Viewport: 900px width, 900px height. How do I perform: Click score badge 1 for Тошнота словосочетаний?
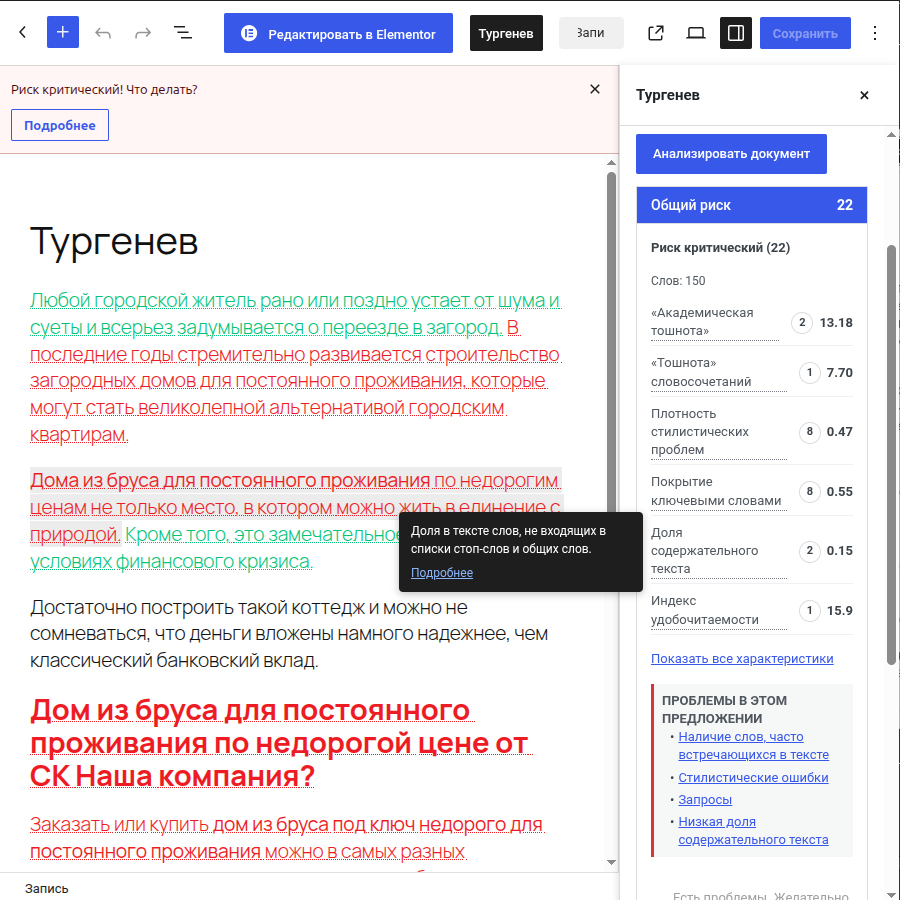809,373
